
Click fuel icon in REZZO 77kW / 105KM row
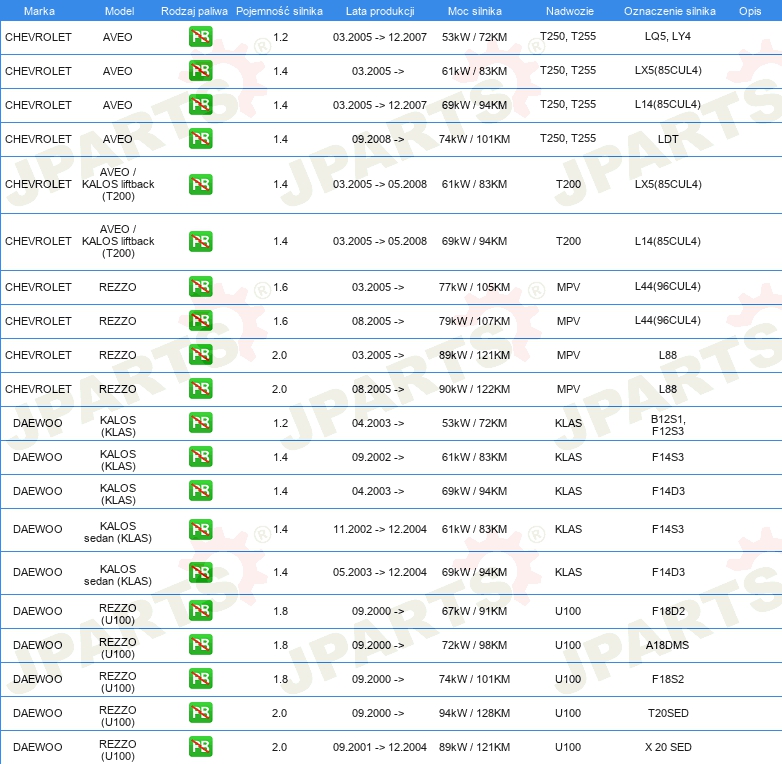(x=200, y=287)
